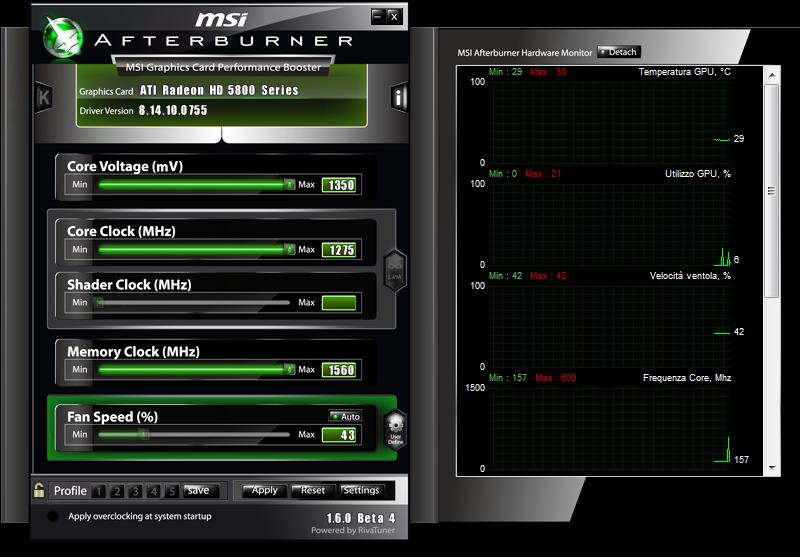
Task: Click the driver version 8.14.10.0755 text
Action: pos(173,110)
